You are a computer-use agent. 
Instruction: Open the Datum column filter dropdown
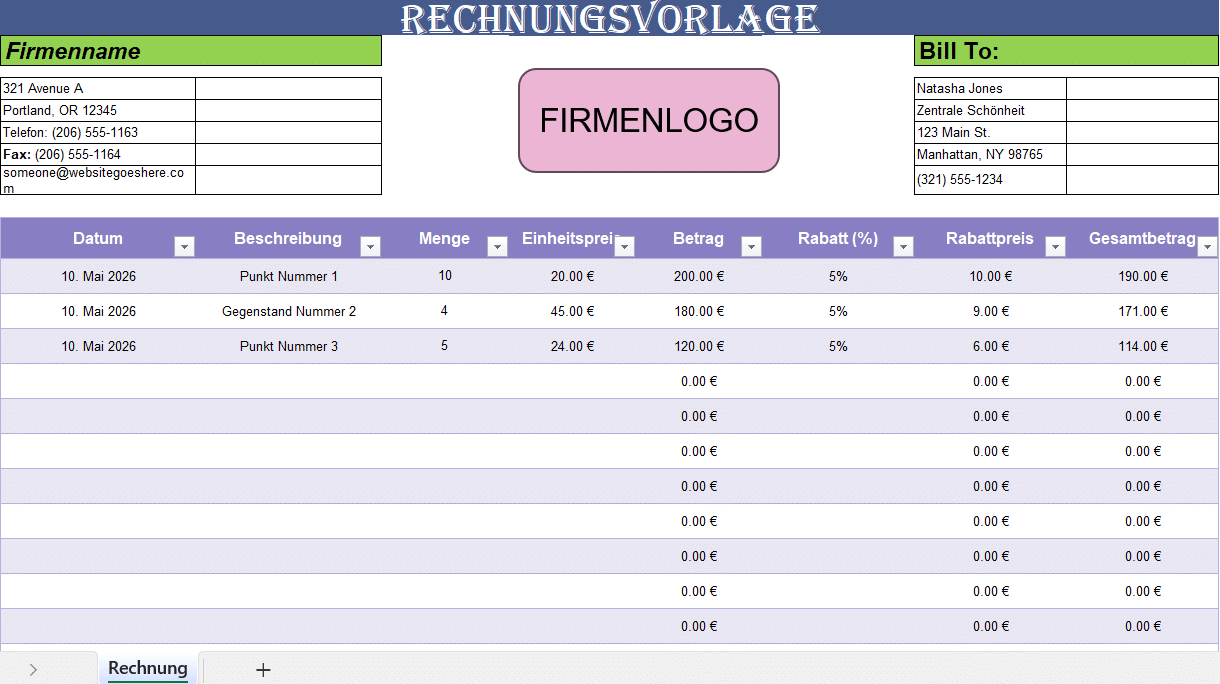(184, 244)
